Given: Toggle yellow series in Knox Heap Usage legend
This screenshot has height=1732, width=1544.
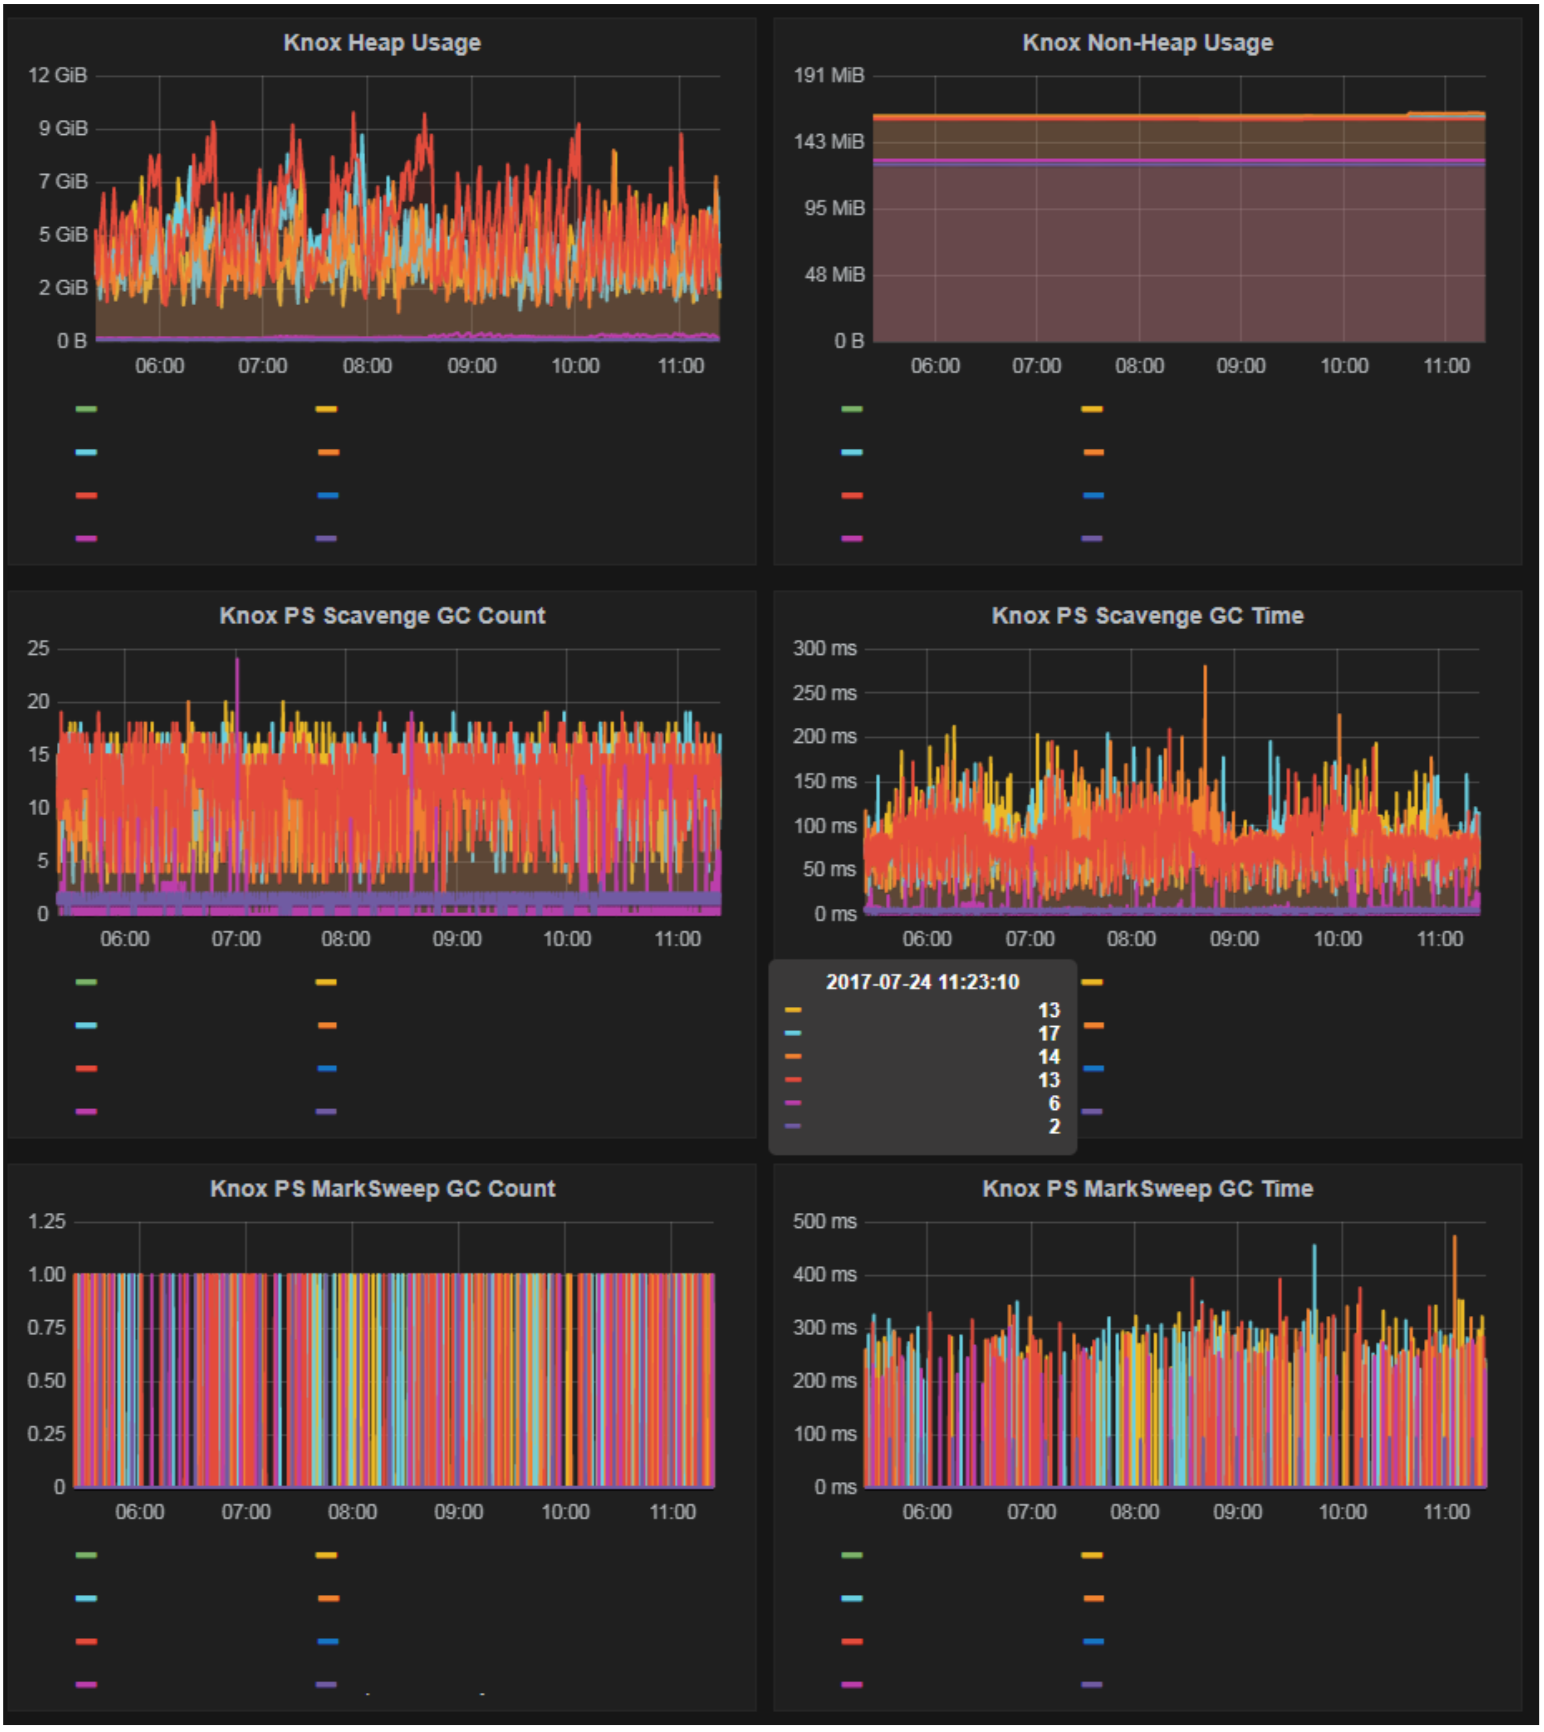Looking at the screenshot, I should tap(327, 409).
